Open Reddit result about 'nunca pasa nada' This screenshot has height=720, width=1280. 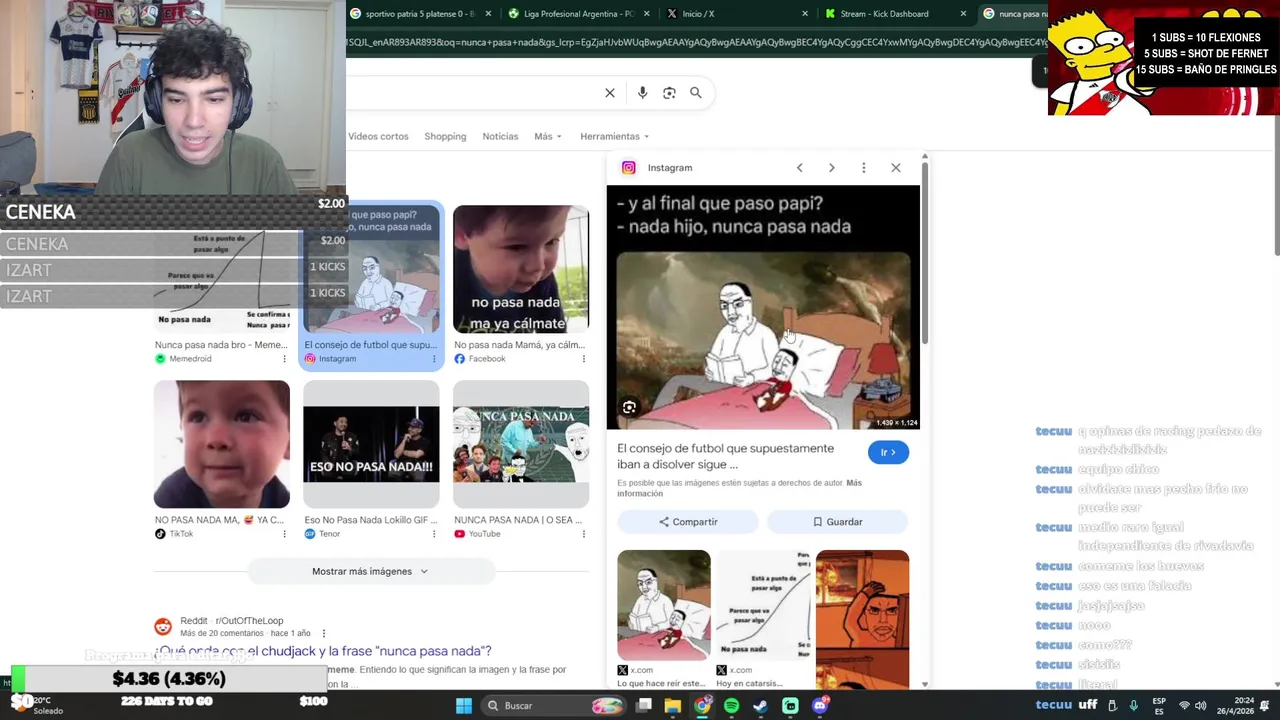(x=323, y=651)
